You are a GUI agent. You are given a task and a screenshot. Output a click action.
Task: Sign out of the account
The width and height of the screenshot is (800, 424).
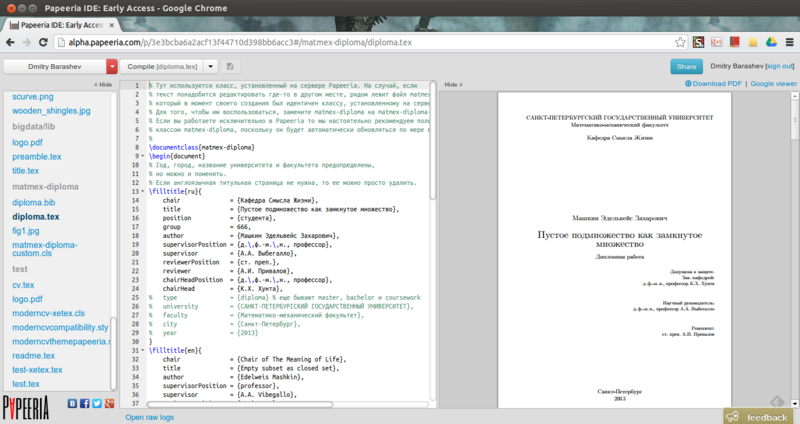[x=780, y=66]
